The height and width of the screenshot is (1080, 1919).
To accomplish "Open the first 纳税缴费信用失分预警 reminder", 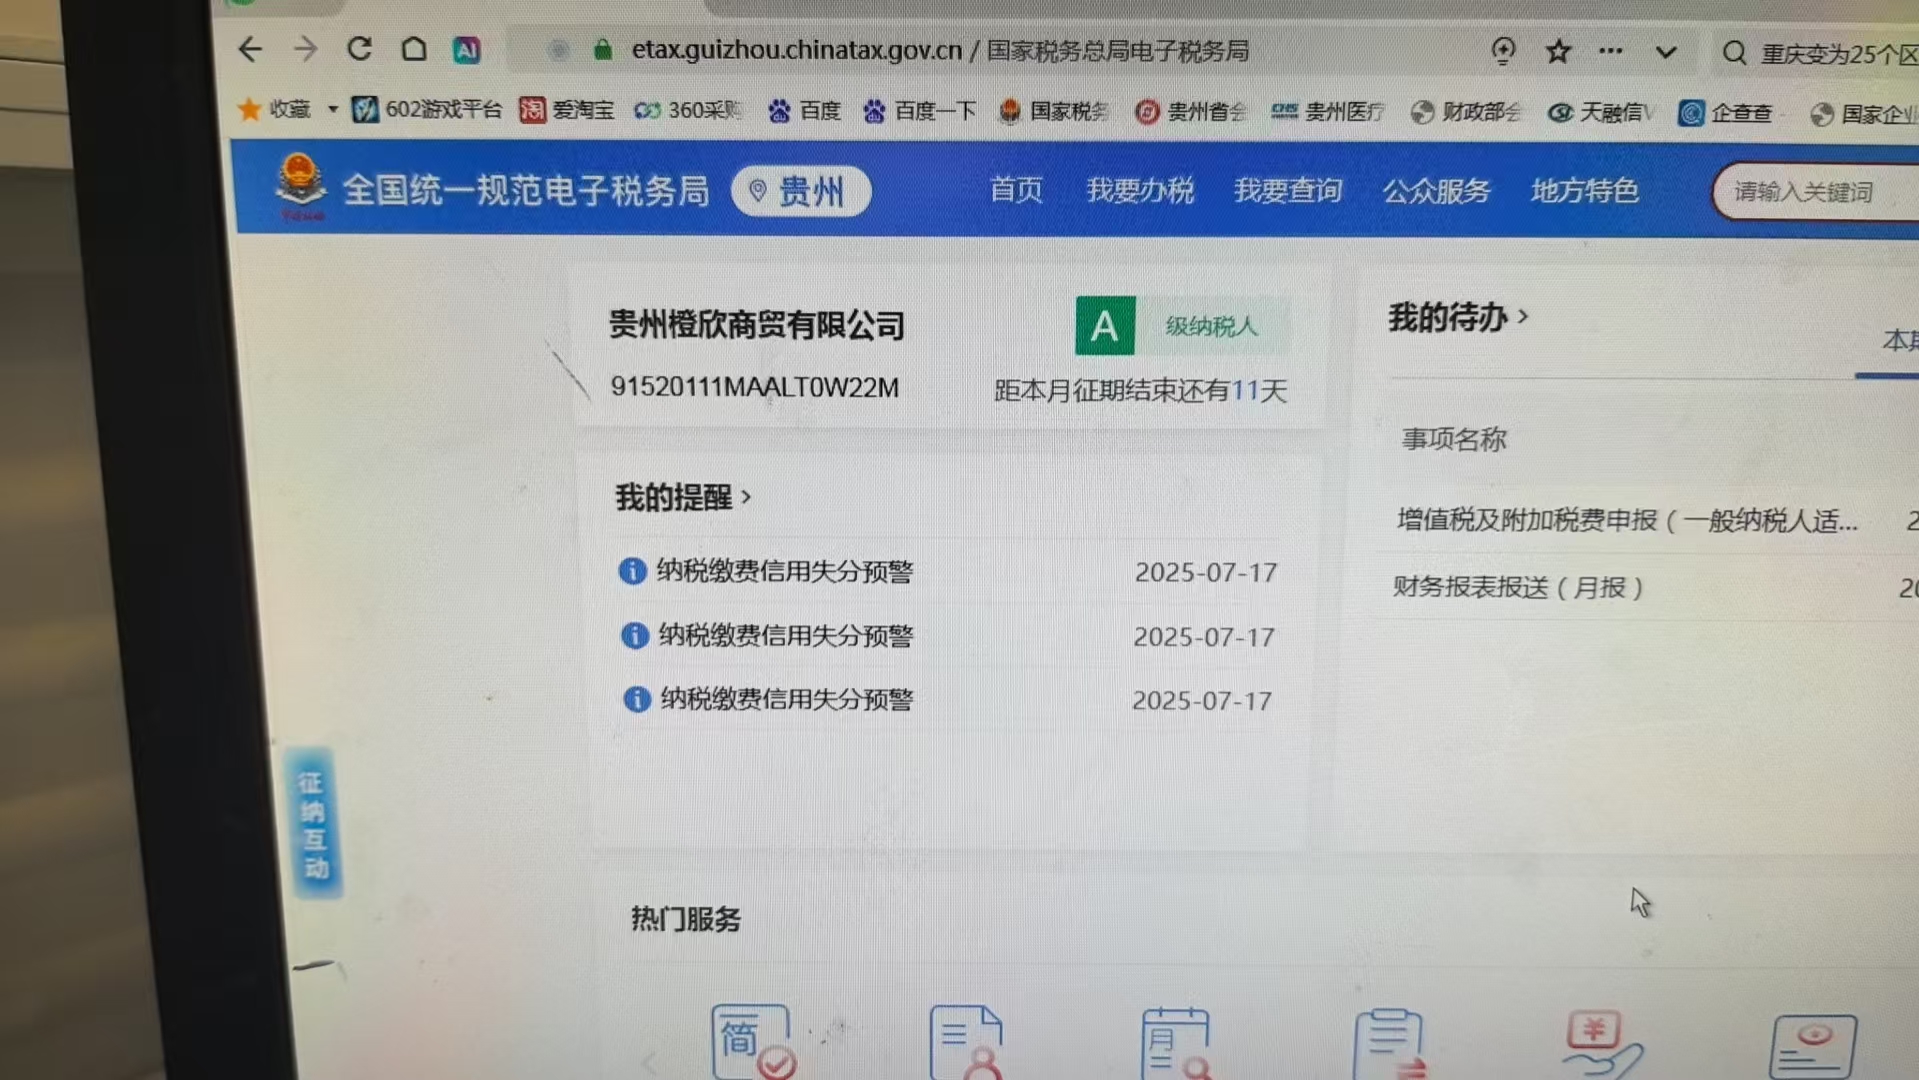I will [784, 571].
